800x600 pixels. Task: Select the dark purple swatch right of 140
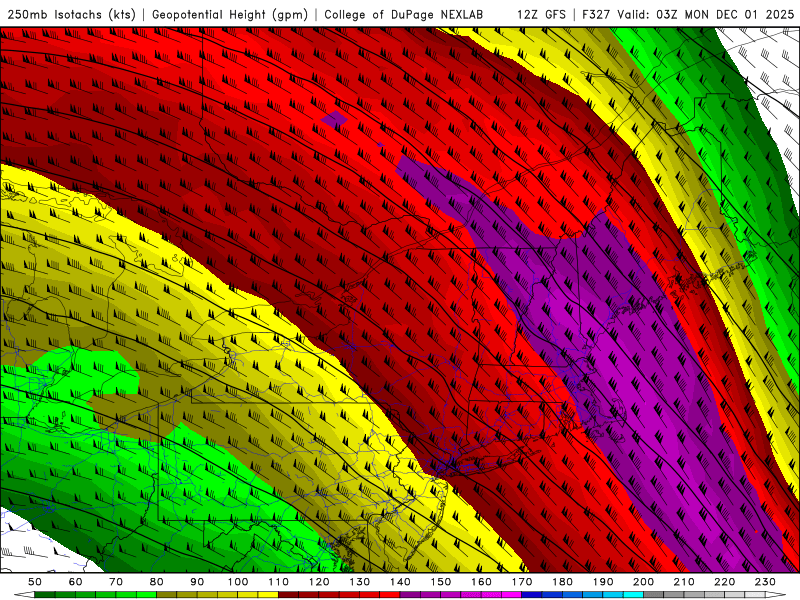(410, 595)
